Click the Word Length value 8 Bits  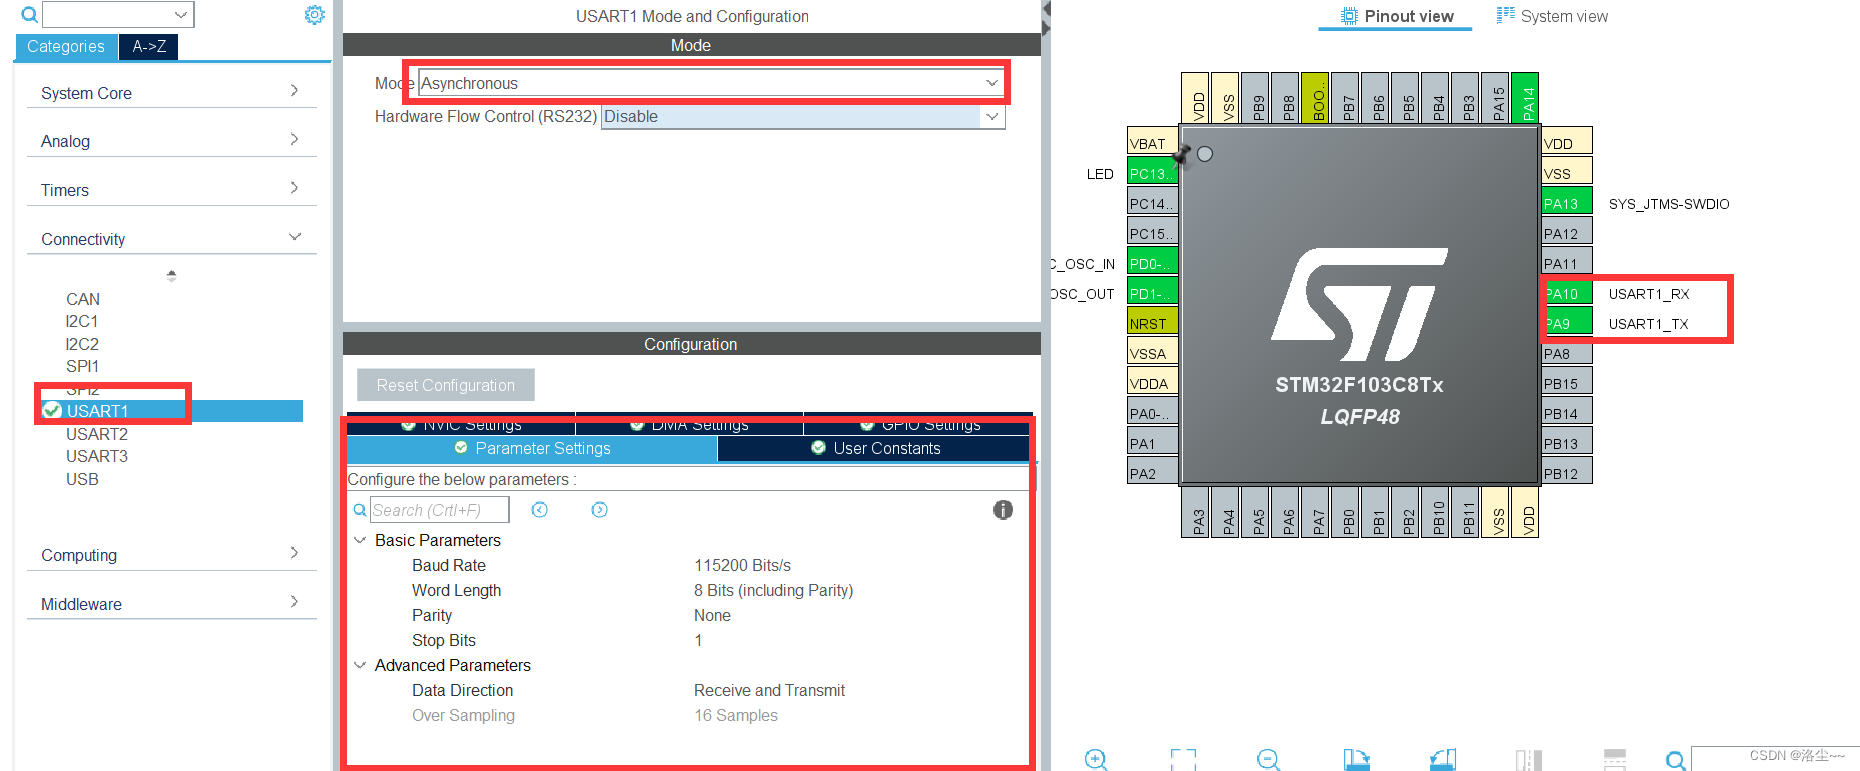tap(773, 590)
